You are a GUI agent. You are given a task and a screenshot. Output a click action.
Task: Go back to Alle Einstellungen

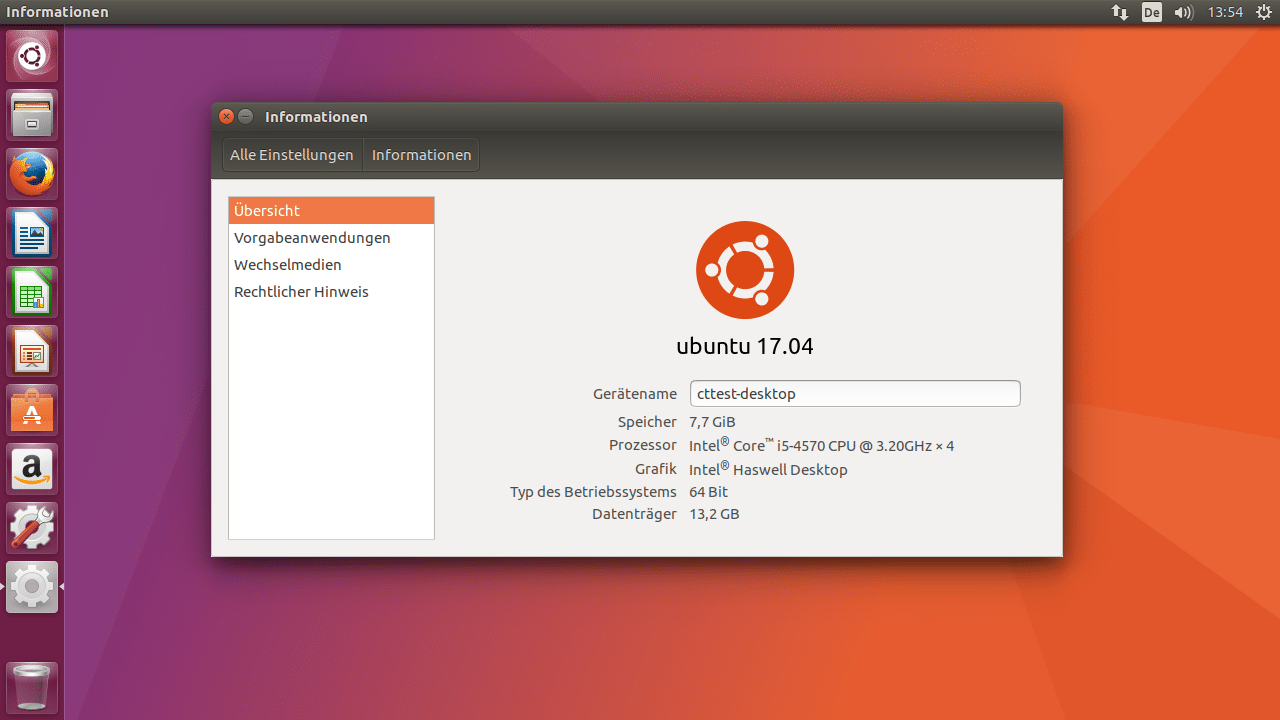pyautogui.click(x=292, y=155)
